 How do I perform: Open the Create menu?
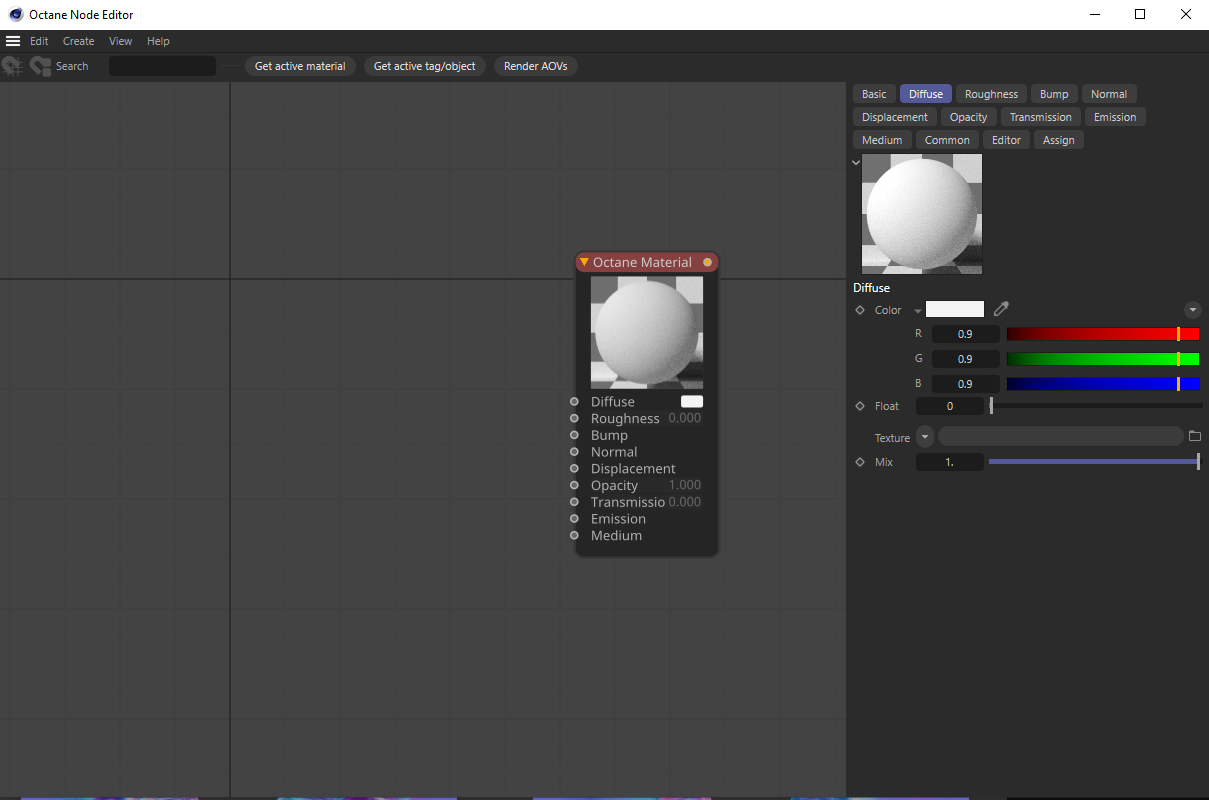(78, 41)
